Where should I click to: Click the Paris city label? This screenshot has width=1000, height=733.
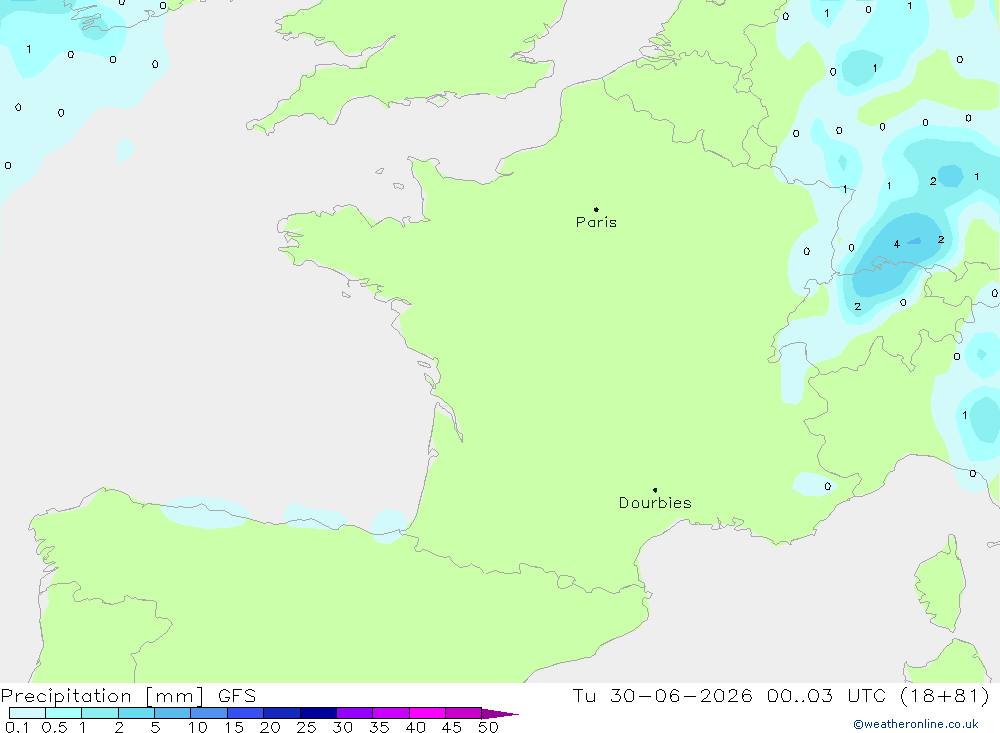596,222
